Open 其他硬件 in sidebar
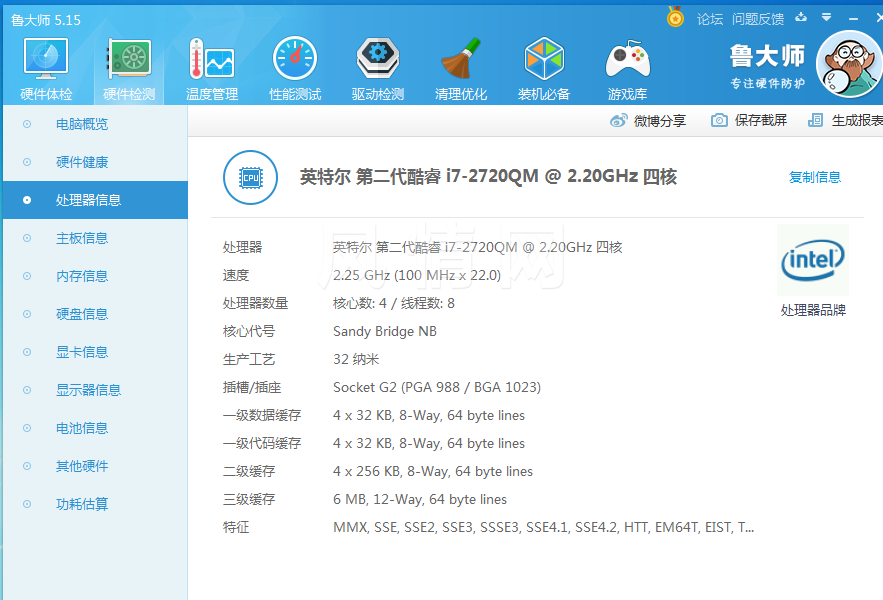The image size is (883, 600). point(95,466)
